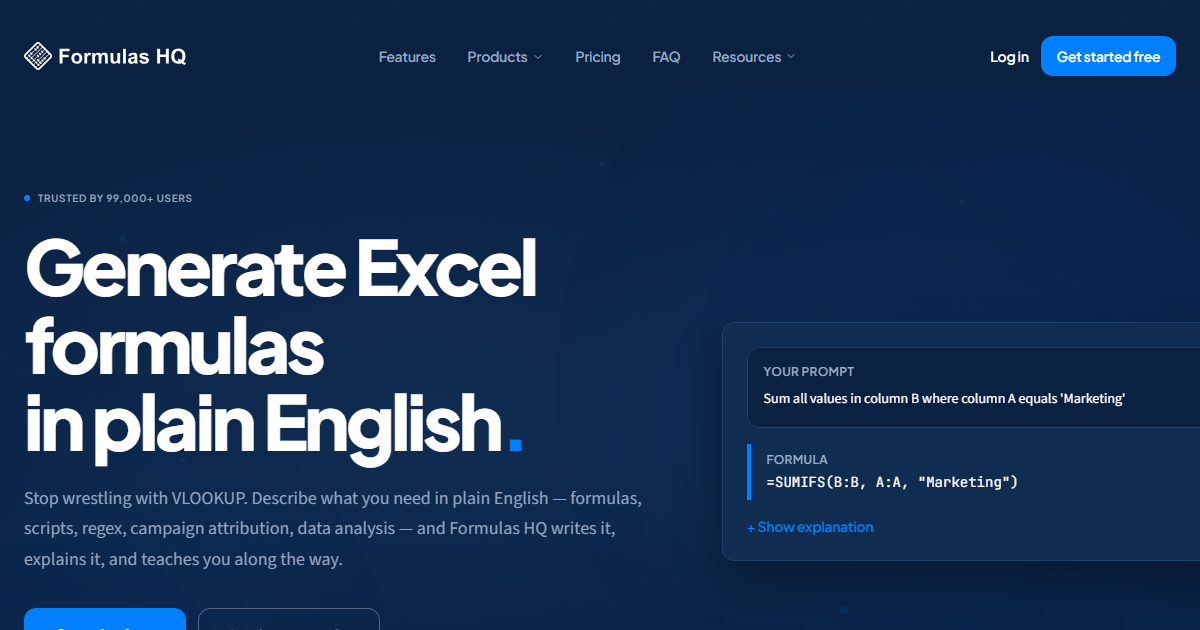Open the Features nav link
Screen dimensions: 1200x630
407,57
